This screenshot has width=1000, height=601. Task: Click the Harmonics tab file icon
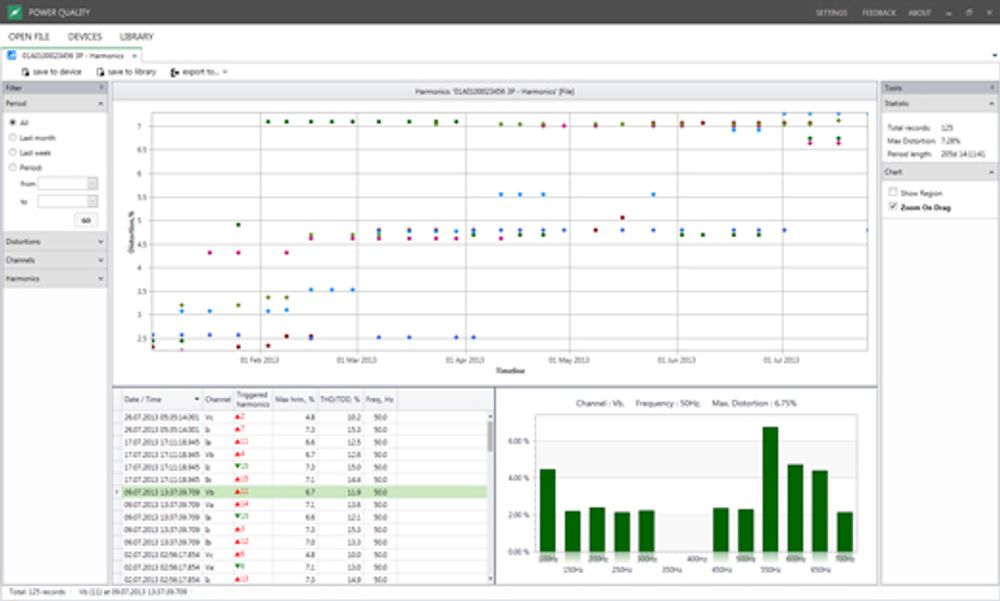click(x=11, y=56)
